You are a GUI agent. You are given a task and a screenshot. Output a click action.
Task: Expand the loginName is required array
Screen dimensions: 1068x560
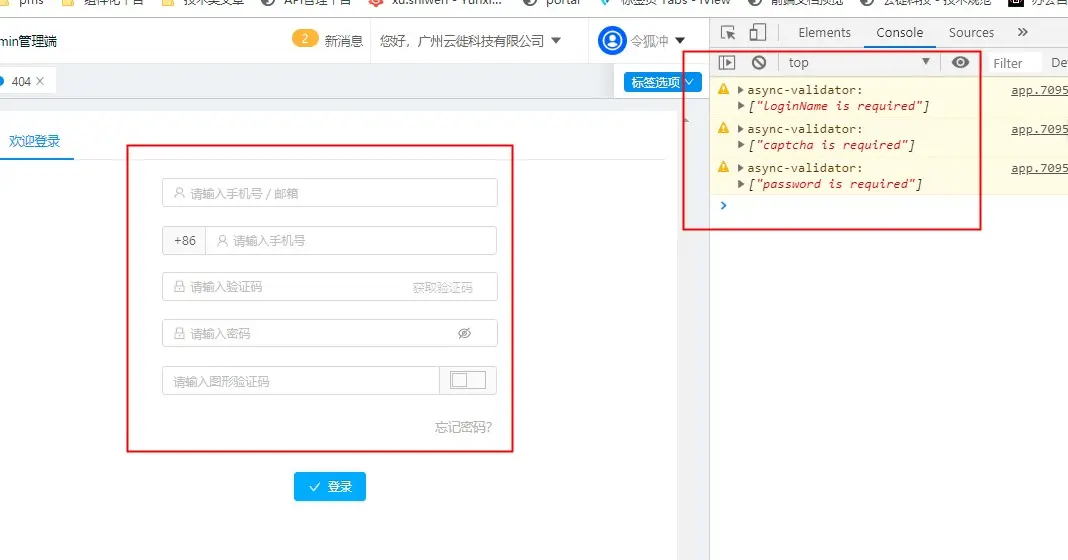740,106
